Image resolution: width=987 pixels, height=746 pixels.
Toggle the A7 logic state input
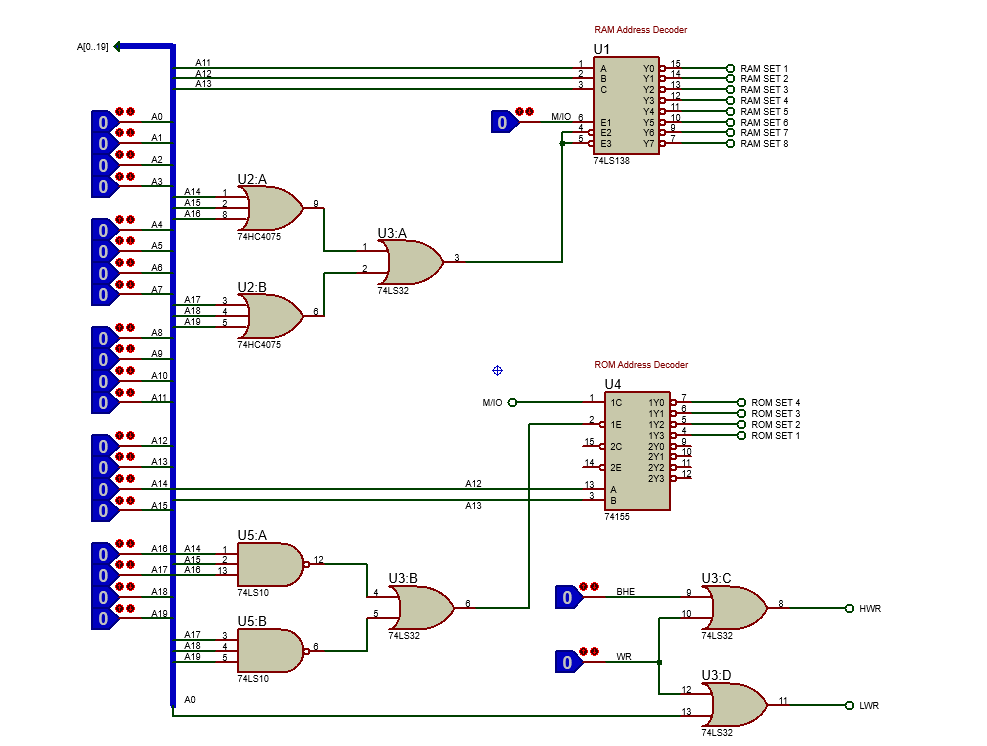pyautogui.click(x=103, y=295)
